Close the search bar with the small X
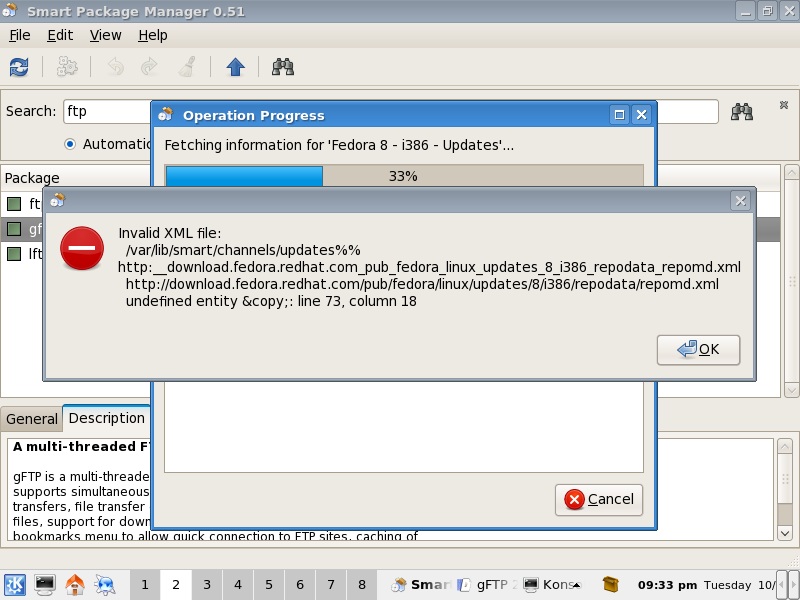The height and width of the screenshot is (600, 800). click(784, 105)
